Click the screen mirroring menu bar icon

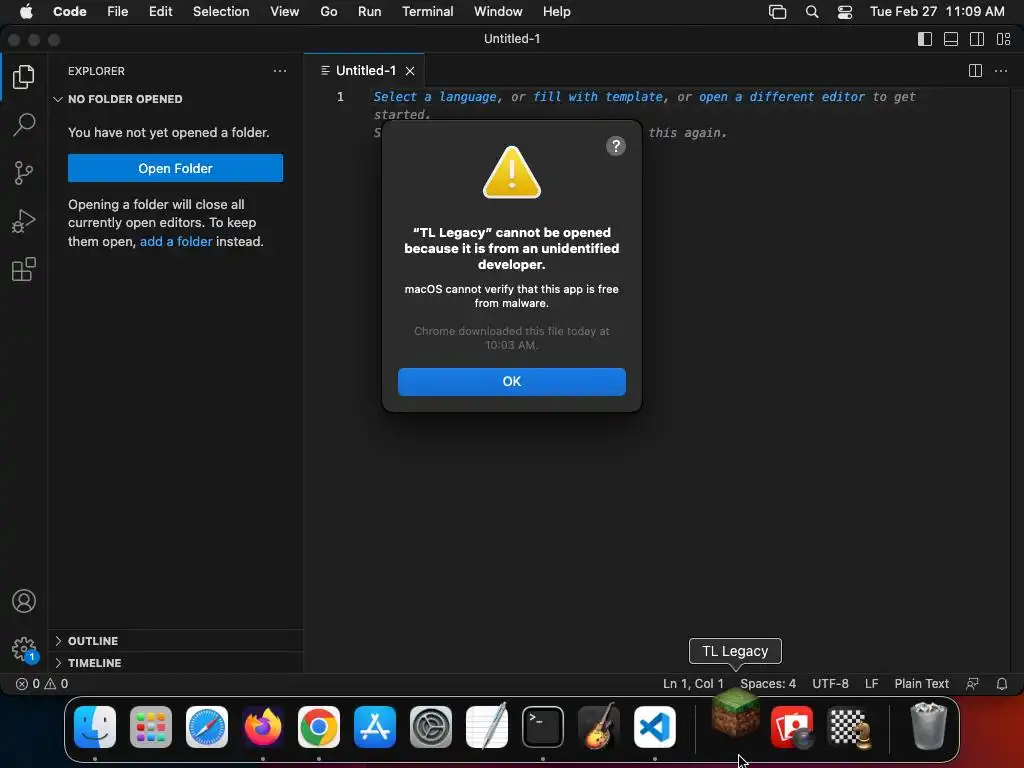(777, 12)
